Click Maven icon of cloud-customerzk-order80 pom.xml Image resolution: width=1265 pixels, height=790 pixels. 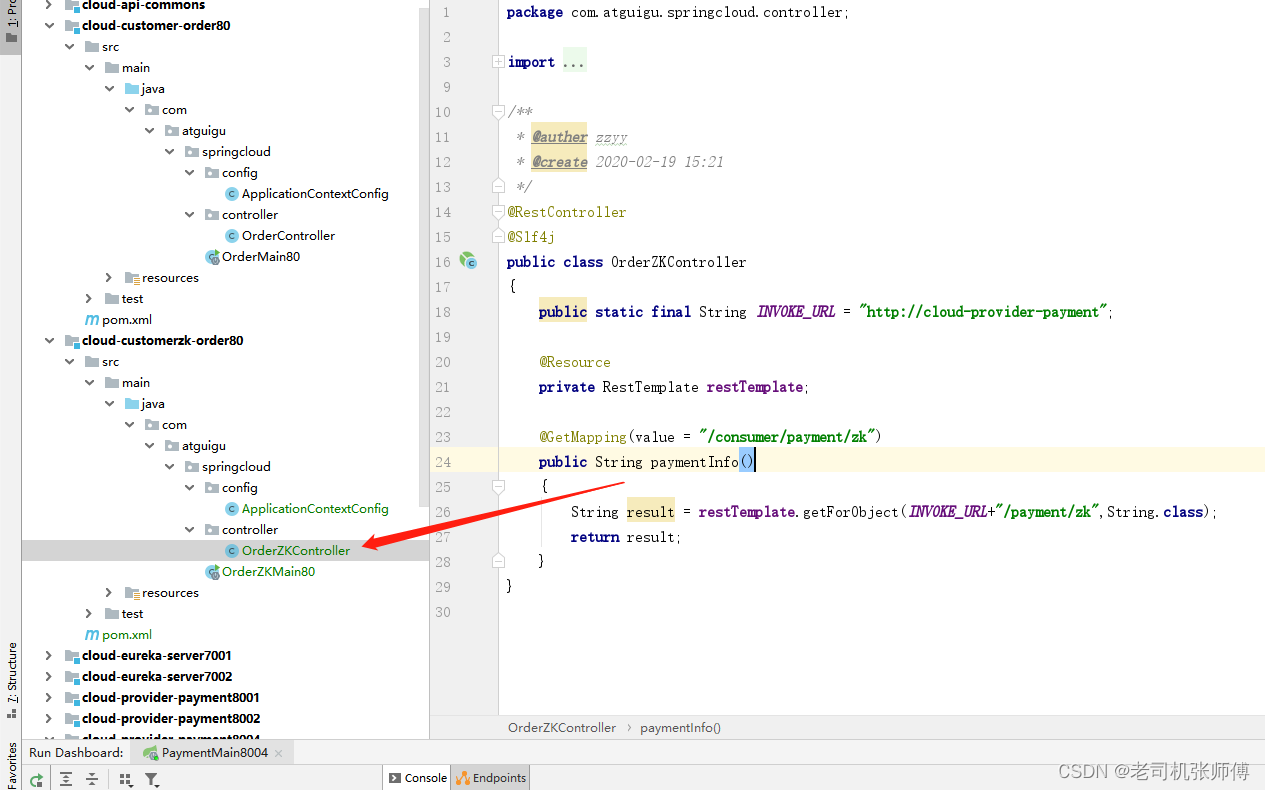[x=92, y=635]
